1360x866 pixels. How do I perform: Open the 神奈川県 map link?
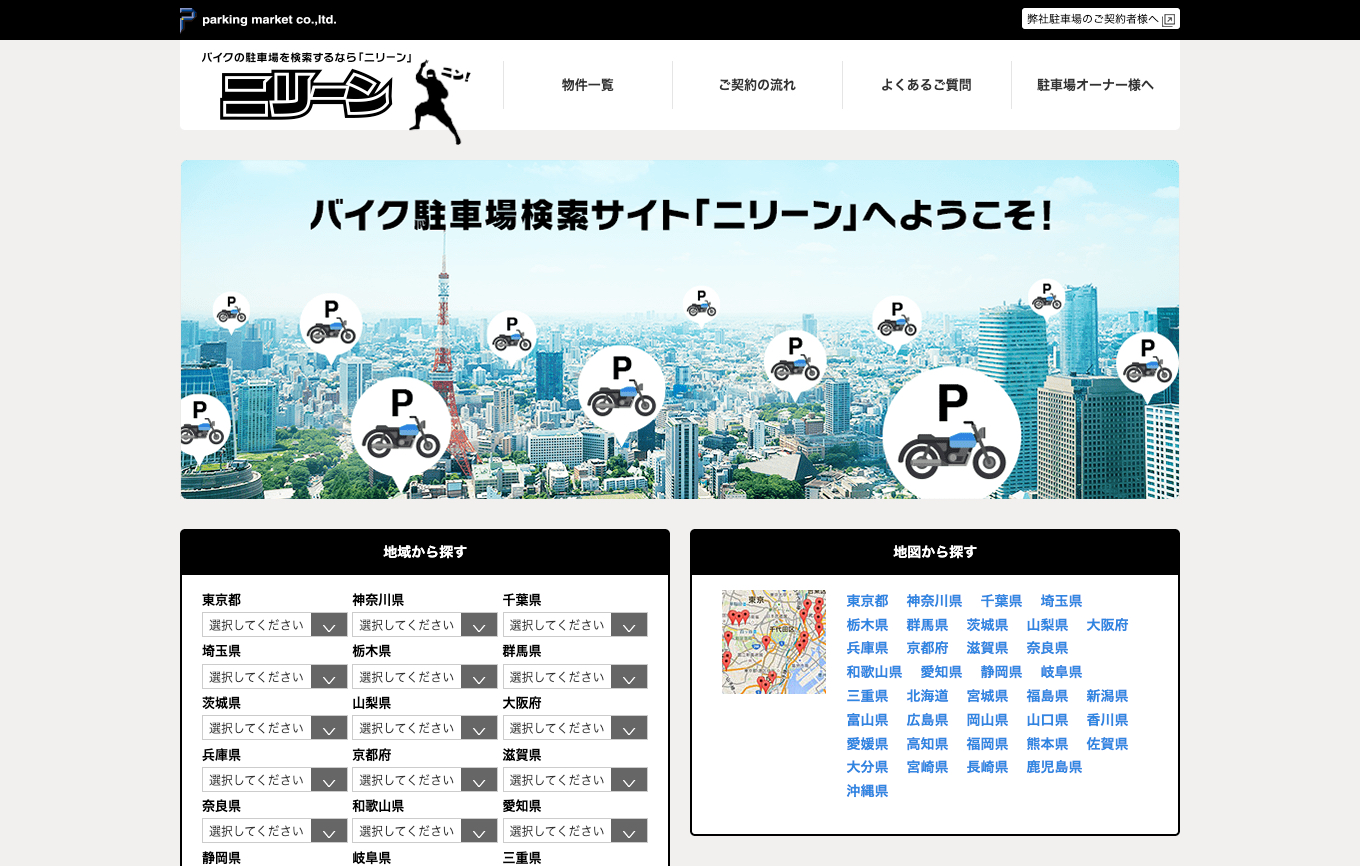tap(934, 601)
